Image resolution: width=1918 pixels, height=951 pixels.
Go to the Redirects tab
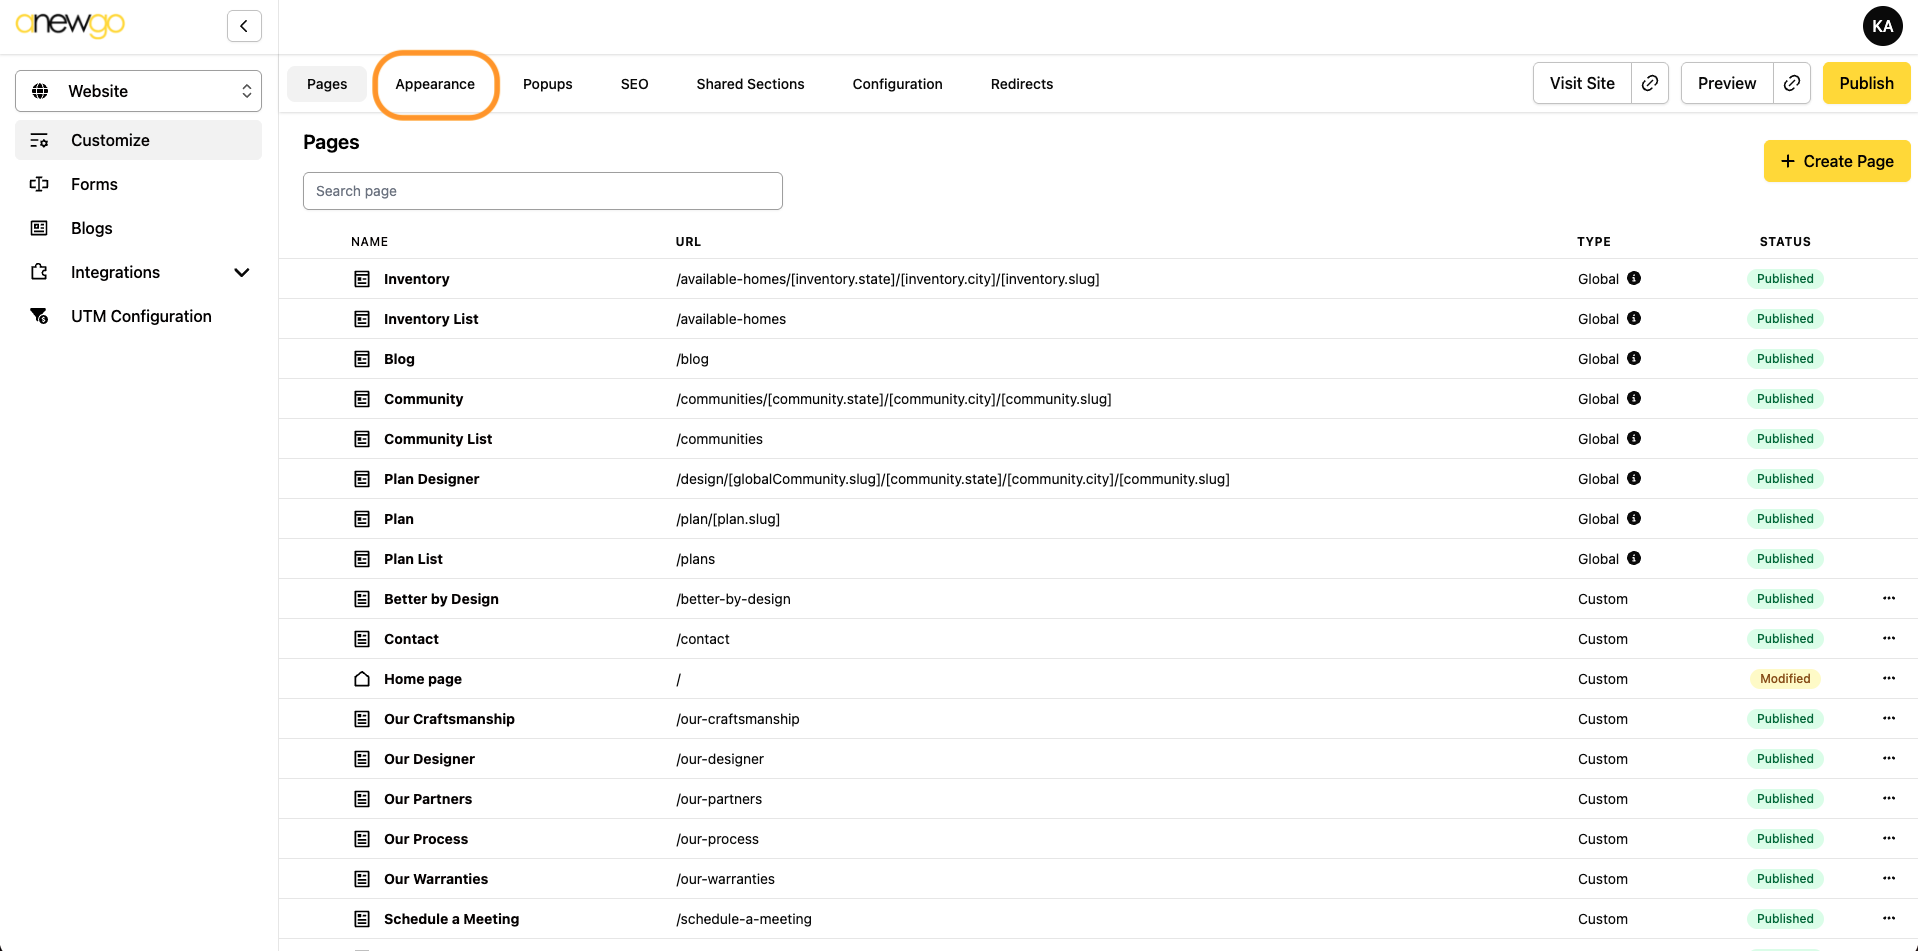pos(1021,84)
